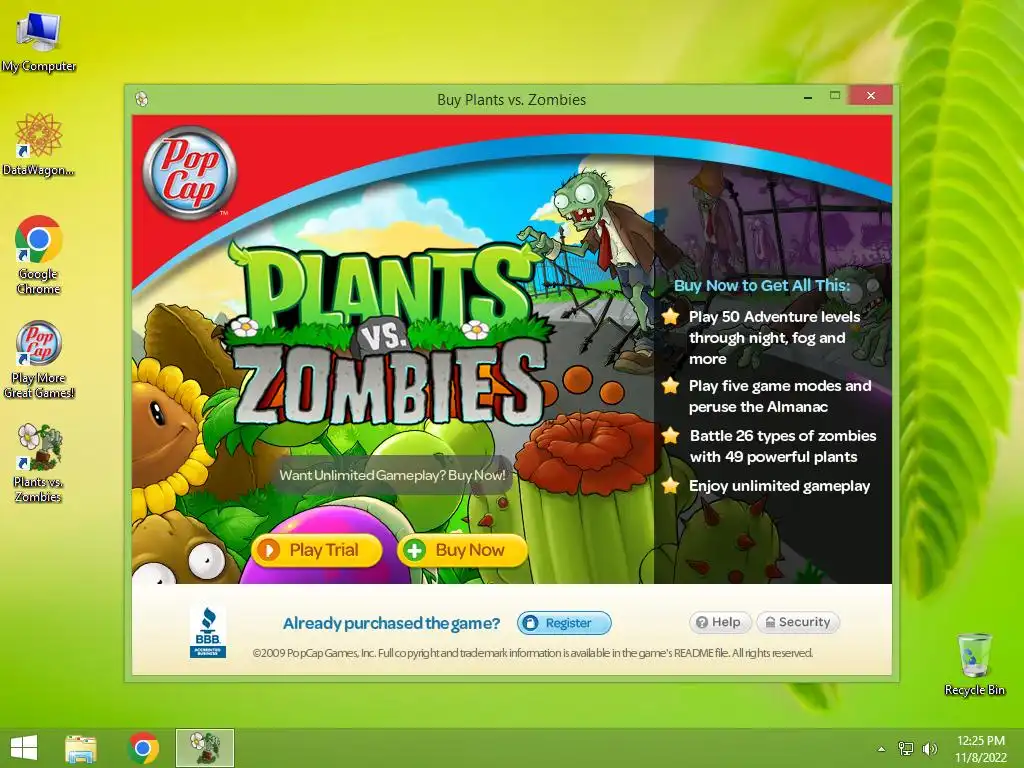Click the Already purchased the game? text
The image size is (1024, 768).
(x=391, y=624)
